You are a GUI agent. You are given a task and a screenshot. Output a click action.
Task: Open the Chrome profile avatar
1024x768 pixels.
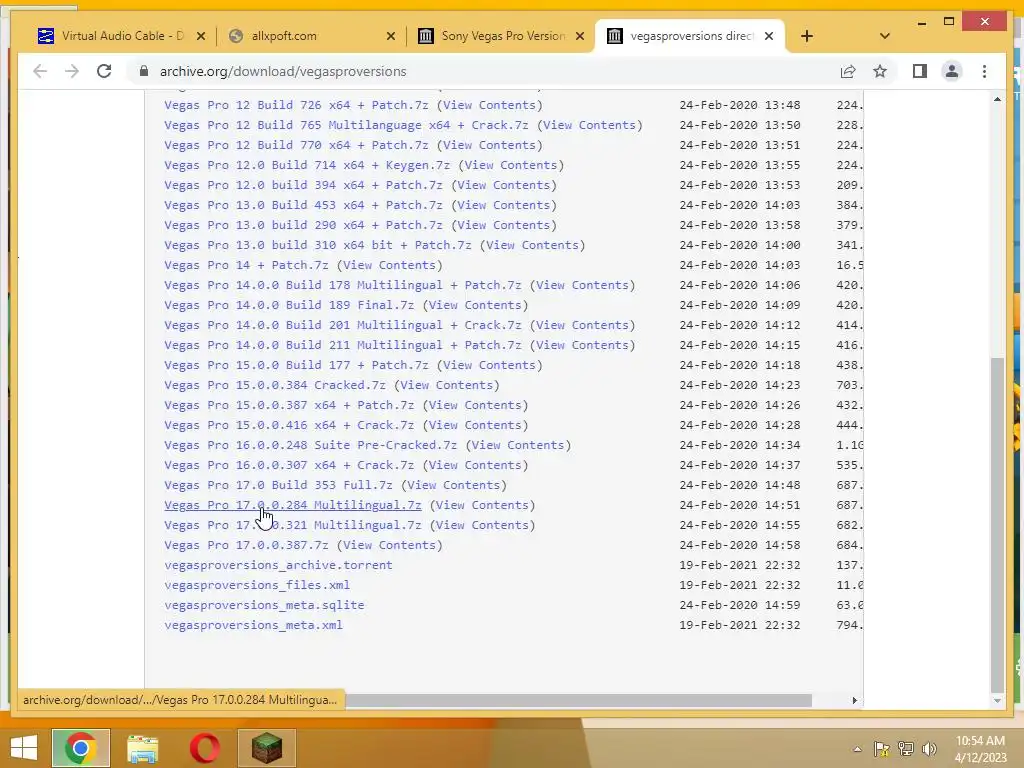952,71
